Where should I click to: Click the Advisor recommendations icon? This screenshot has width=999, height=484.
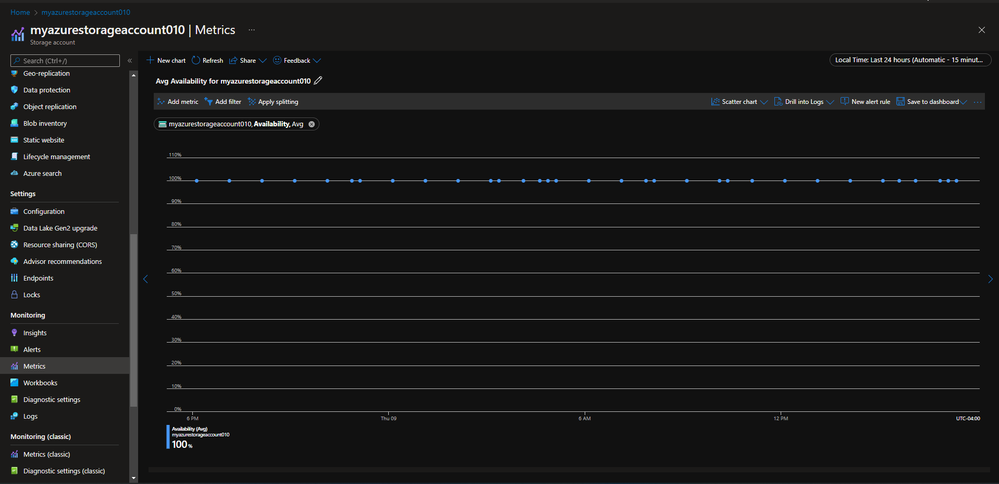(14, 261)
